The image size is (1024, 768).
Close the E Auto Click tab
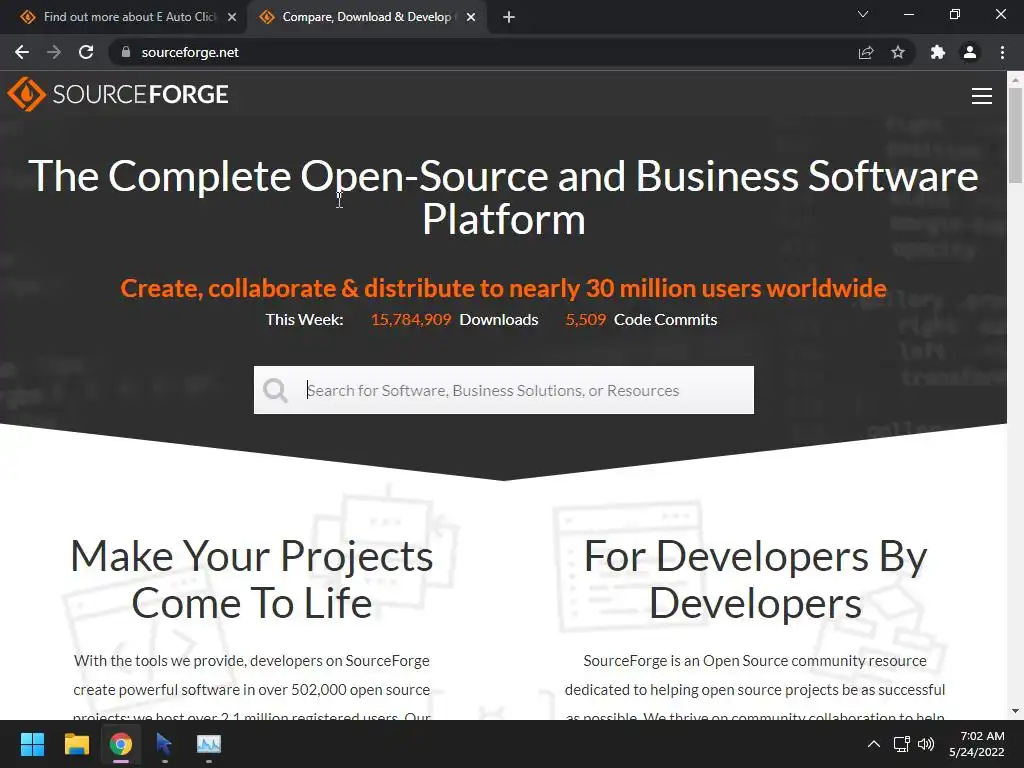click(232, 17)
